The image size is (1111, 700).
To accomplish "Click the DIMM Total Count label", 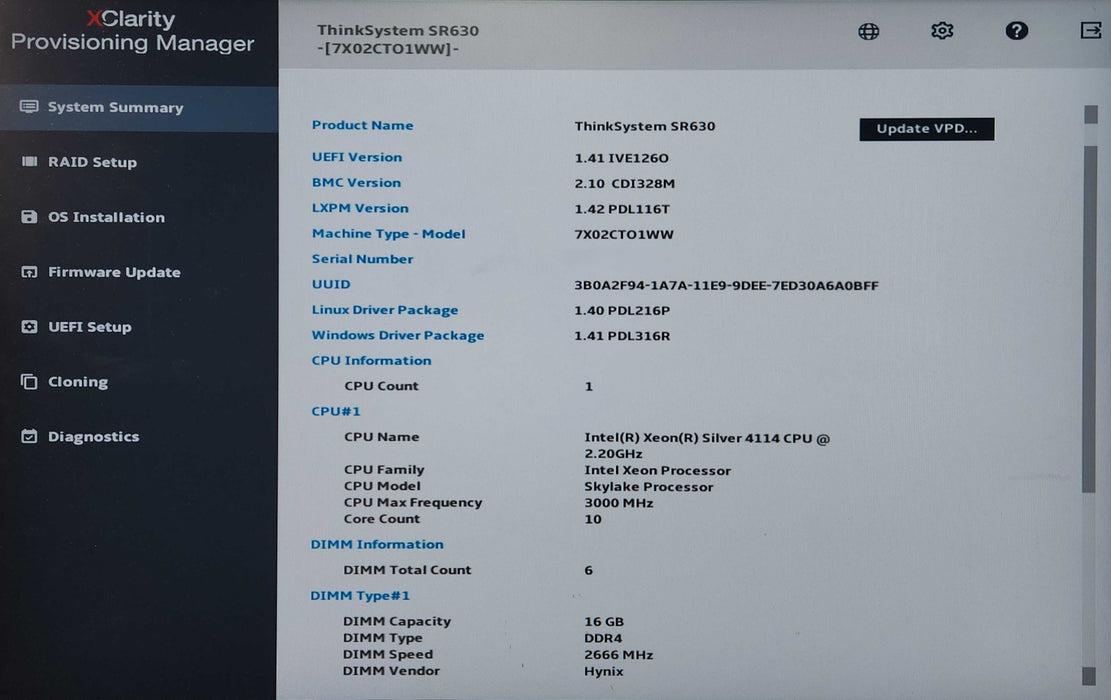I will point(407,570).
